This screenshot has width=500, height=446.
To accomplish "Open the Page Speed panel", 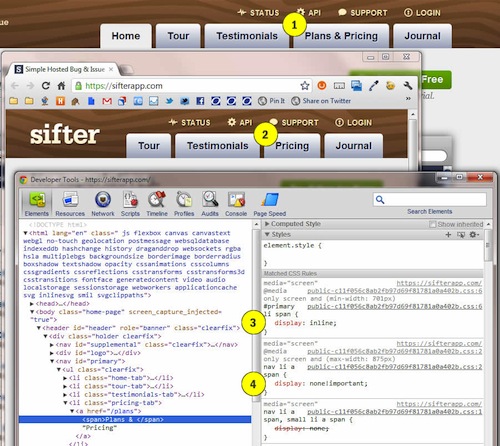I will click(x=270, y=204).
